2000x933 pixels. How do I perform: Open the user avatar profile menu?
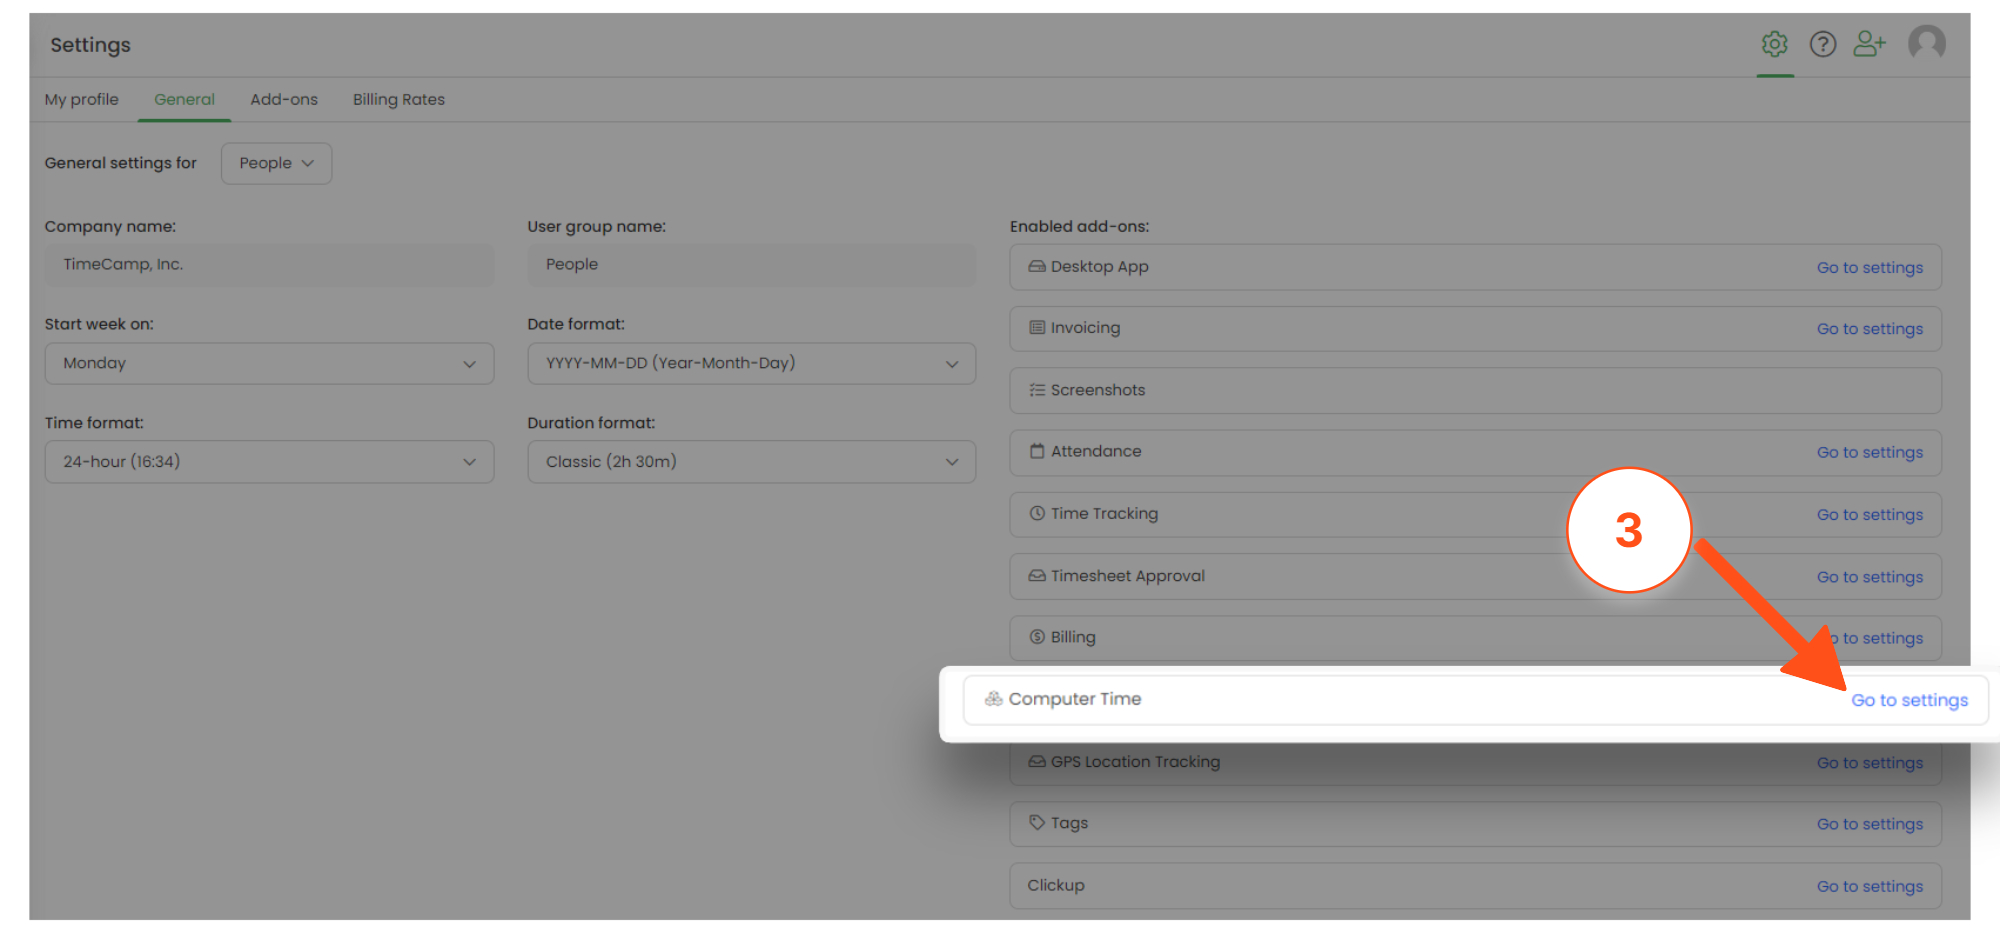coord(1927,44)
